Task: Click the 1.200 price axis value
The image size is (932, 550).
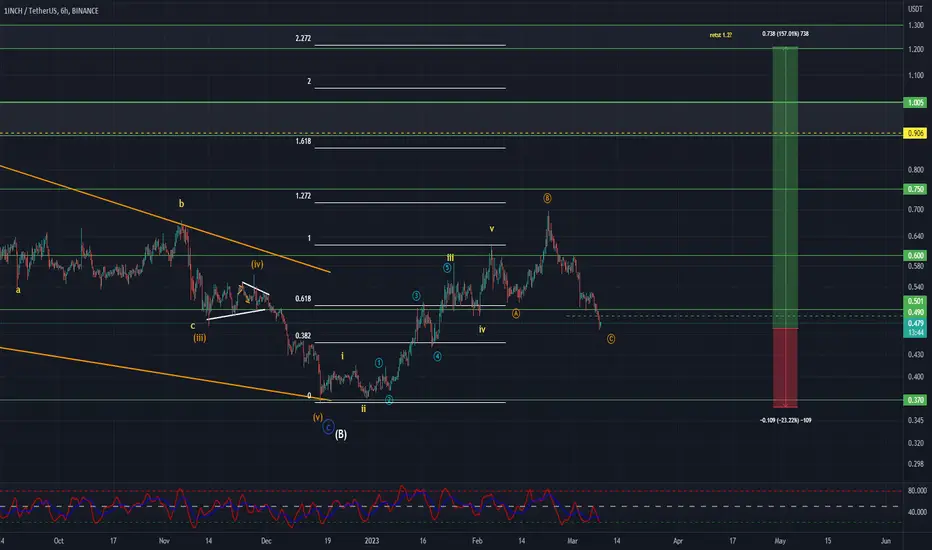Action: [915, 49]
